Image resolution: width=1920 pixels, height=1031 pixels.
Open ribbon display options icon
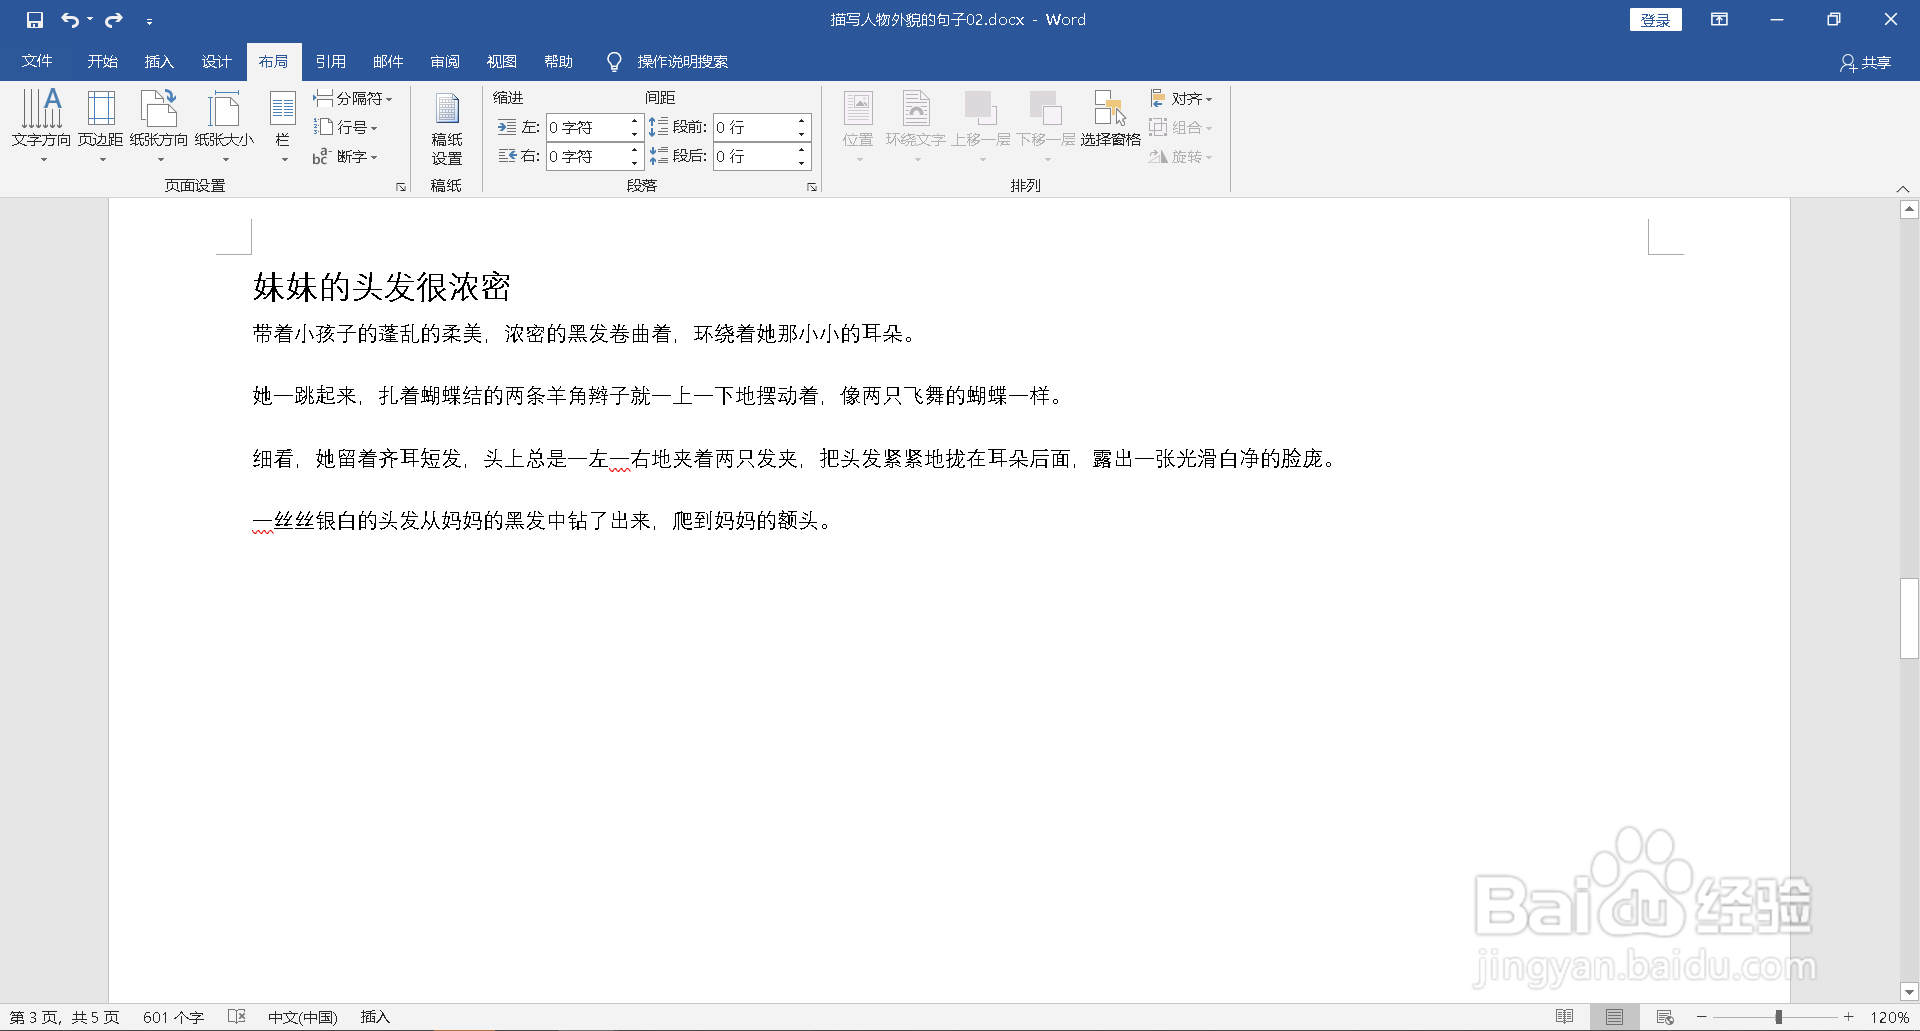pyautogui.click(x=1720, y=20)
